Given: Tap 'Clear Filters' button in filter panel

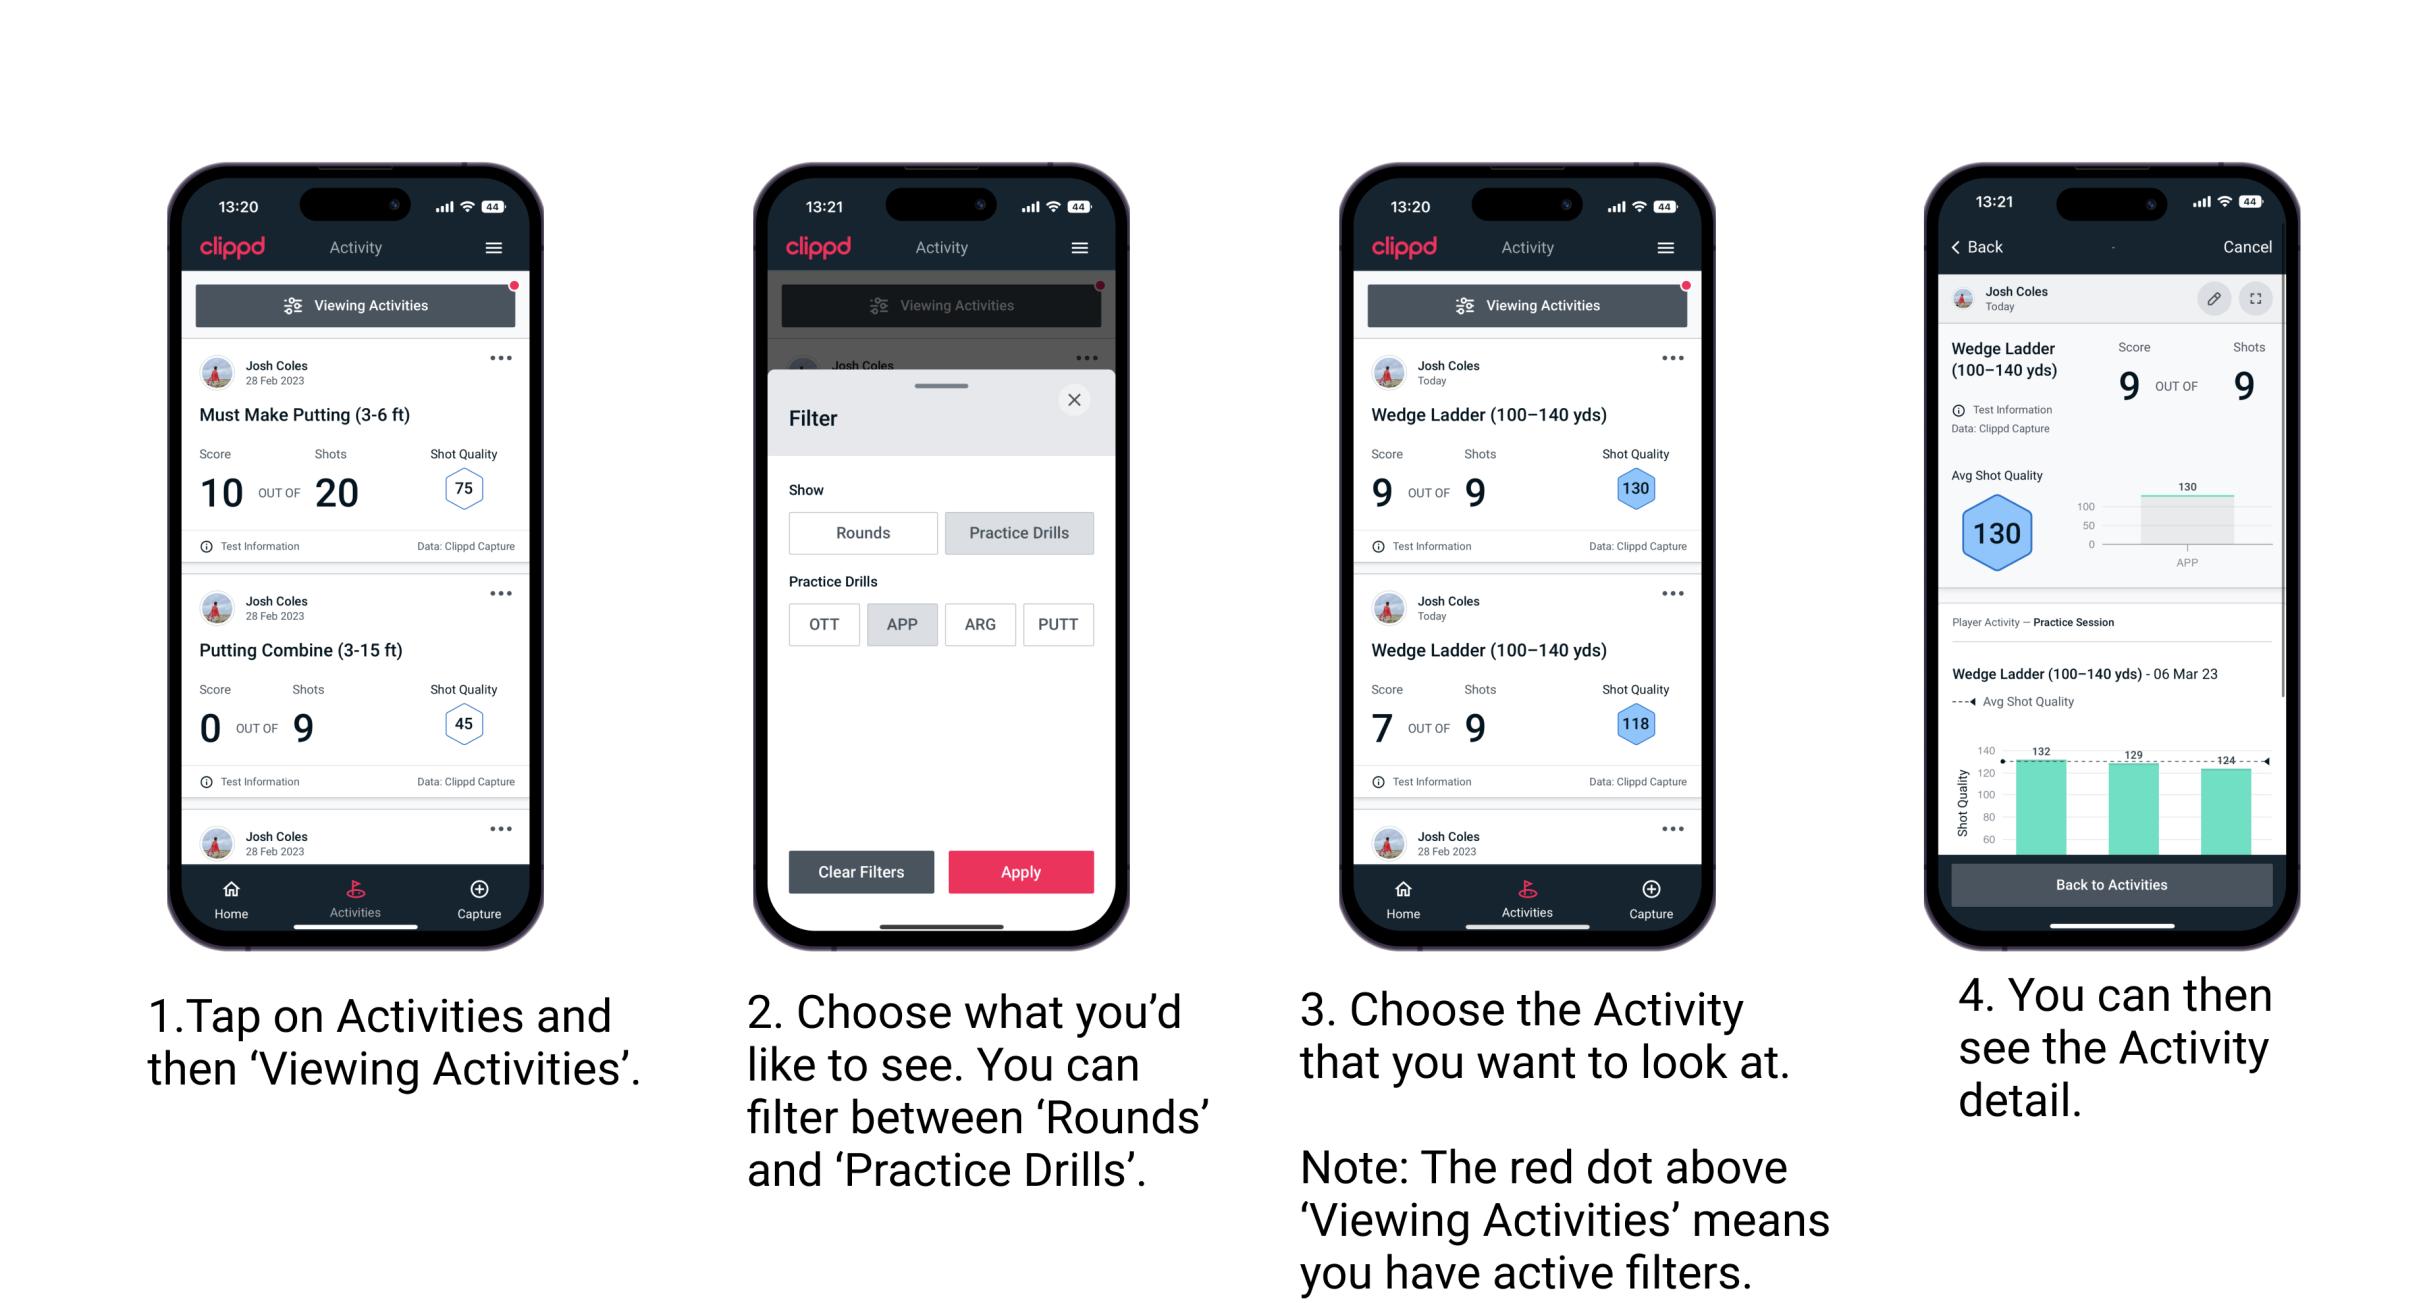Looking at the screenshot, I should point(862,870).
